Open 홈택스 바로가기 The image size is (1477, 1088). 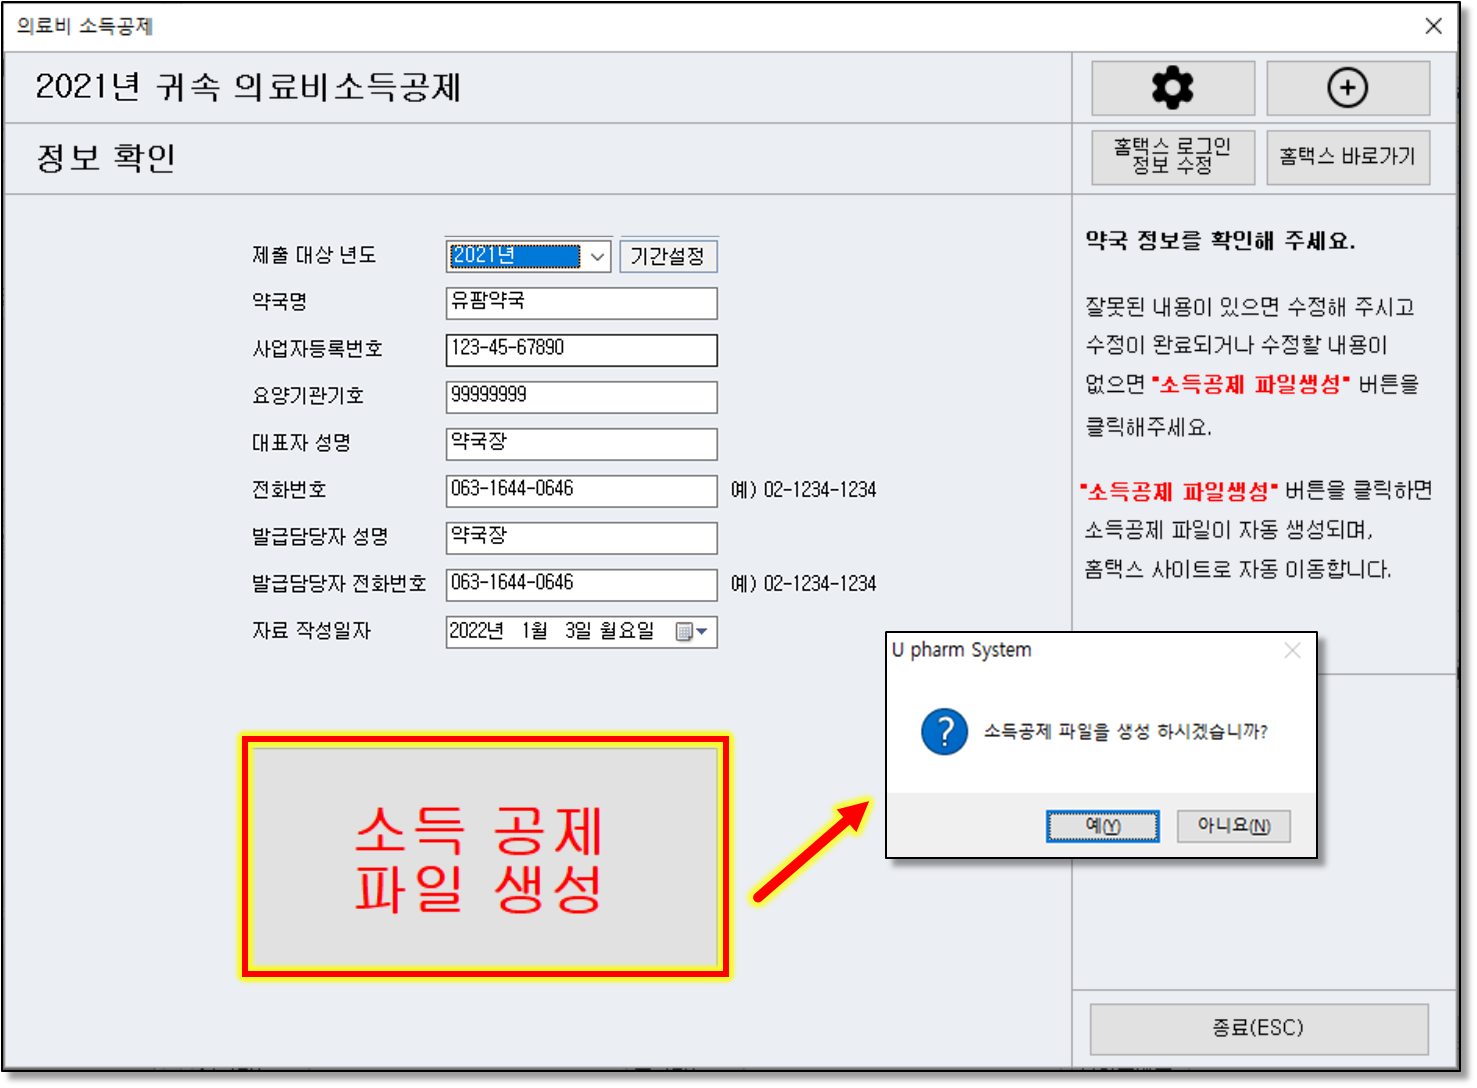tap(1347, 157)
